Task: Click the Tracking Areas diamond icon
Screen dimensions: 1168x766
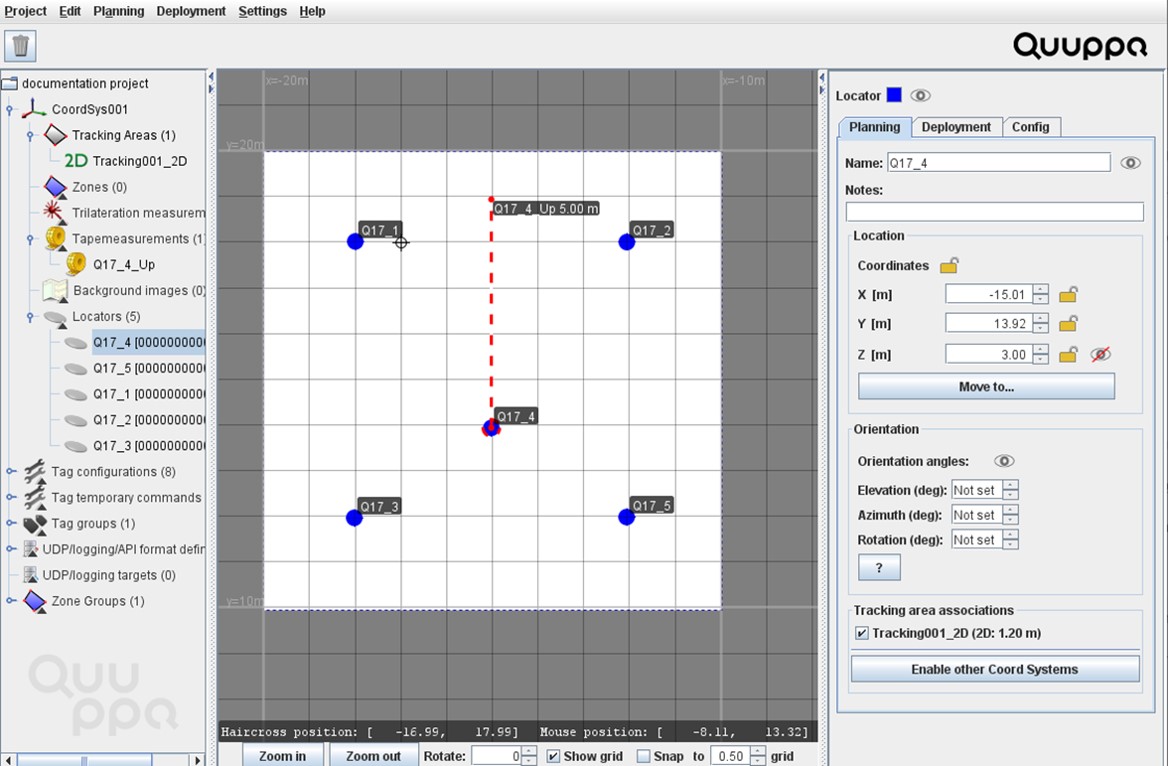Action: tap(55, 135)
